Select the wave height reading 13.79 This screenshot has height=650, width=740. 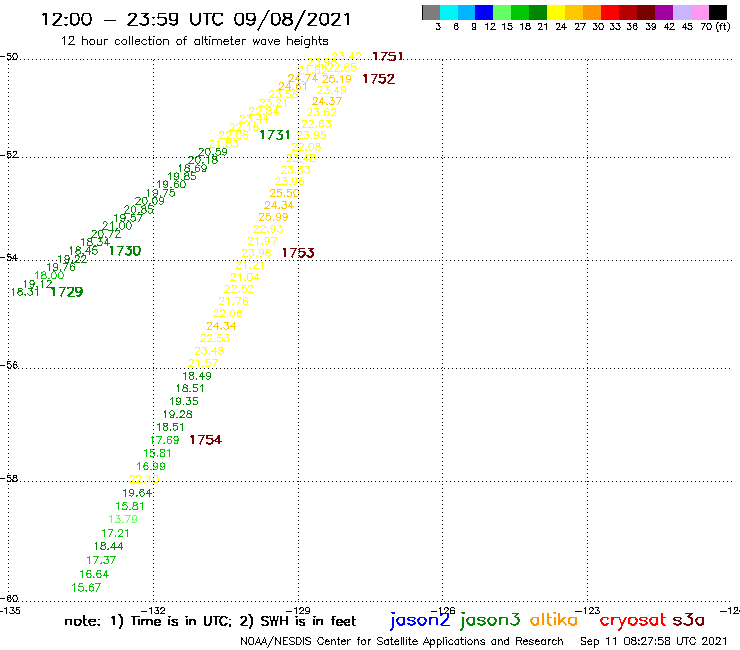(123, 519)
